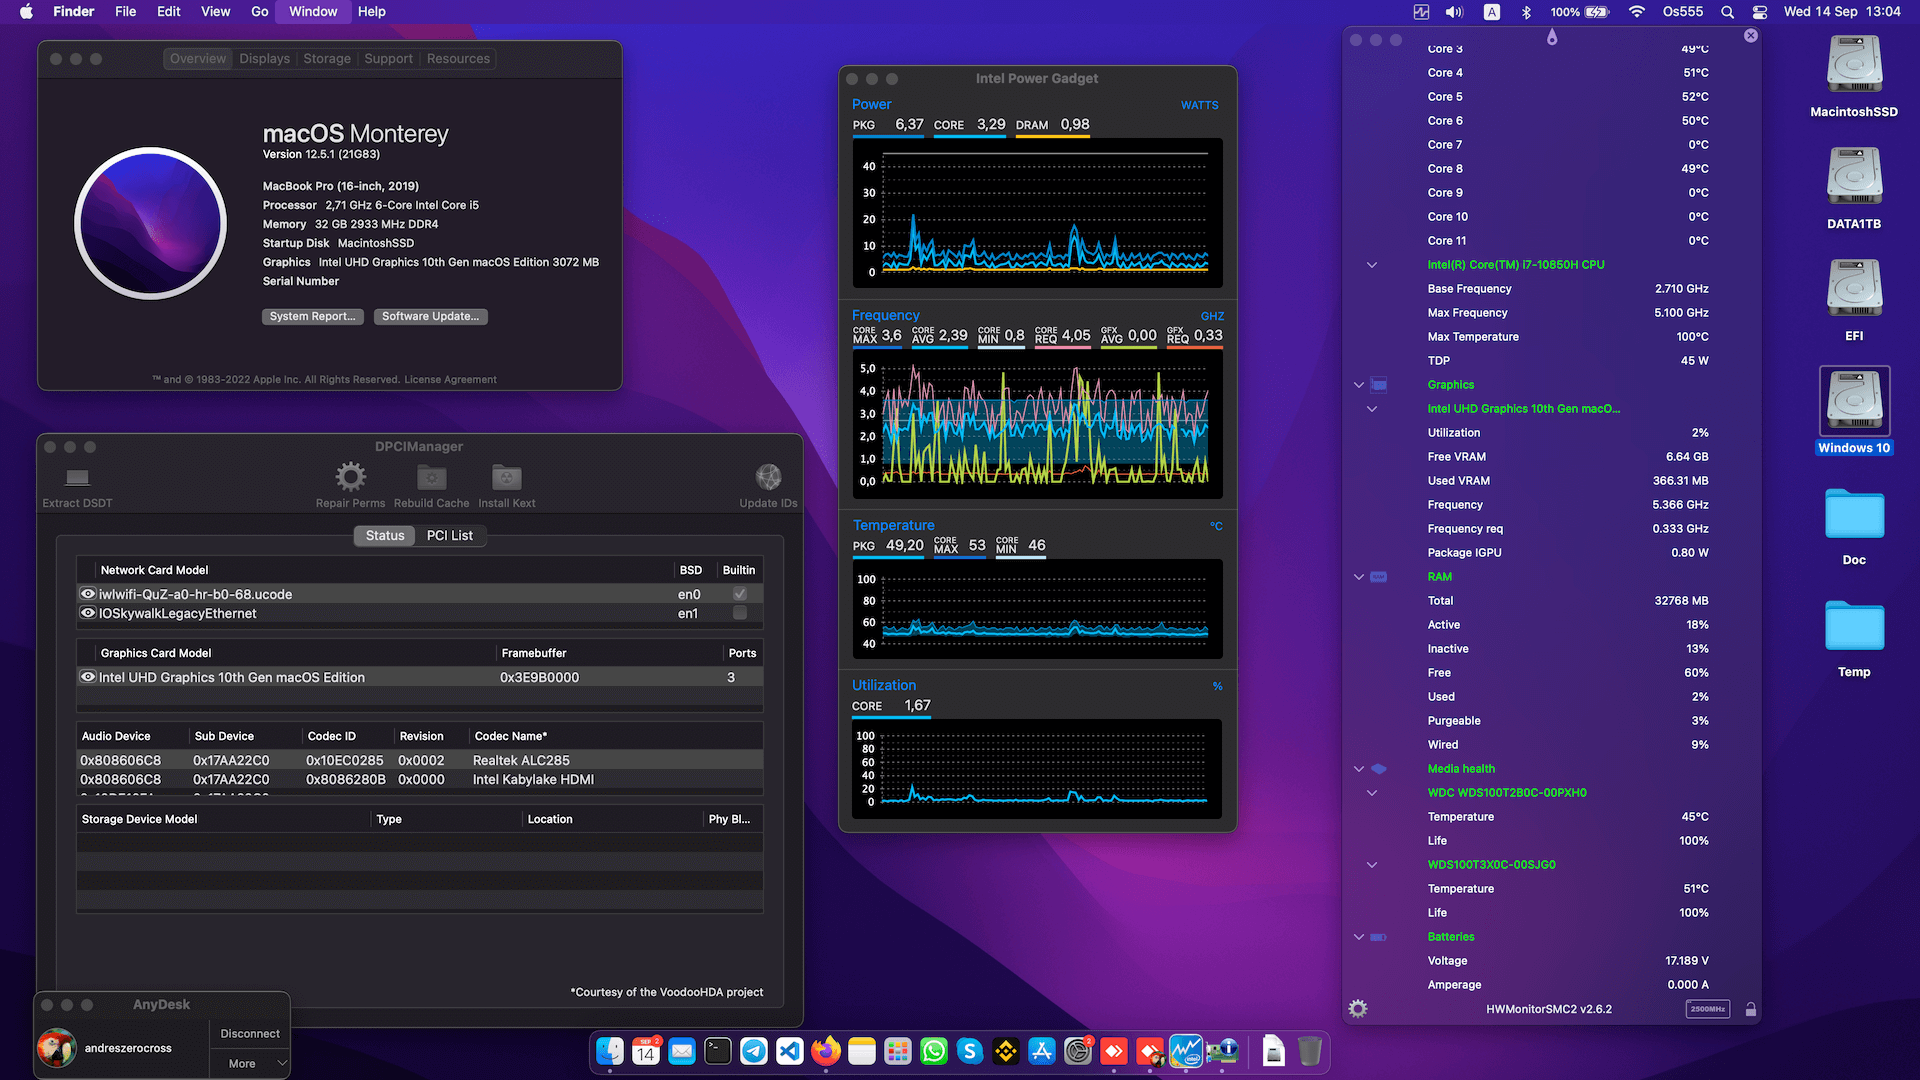Open Telegram from the Dock
Image resolution: width=1920 pixels, height=1080 pixels.
coord(754,1051)
